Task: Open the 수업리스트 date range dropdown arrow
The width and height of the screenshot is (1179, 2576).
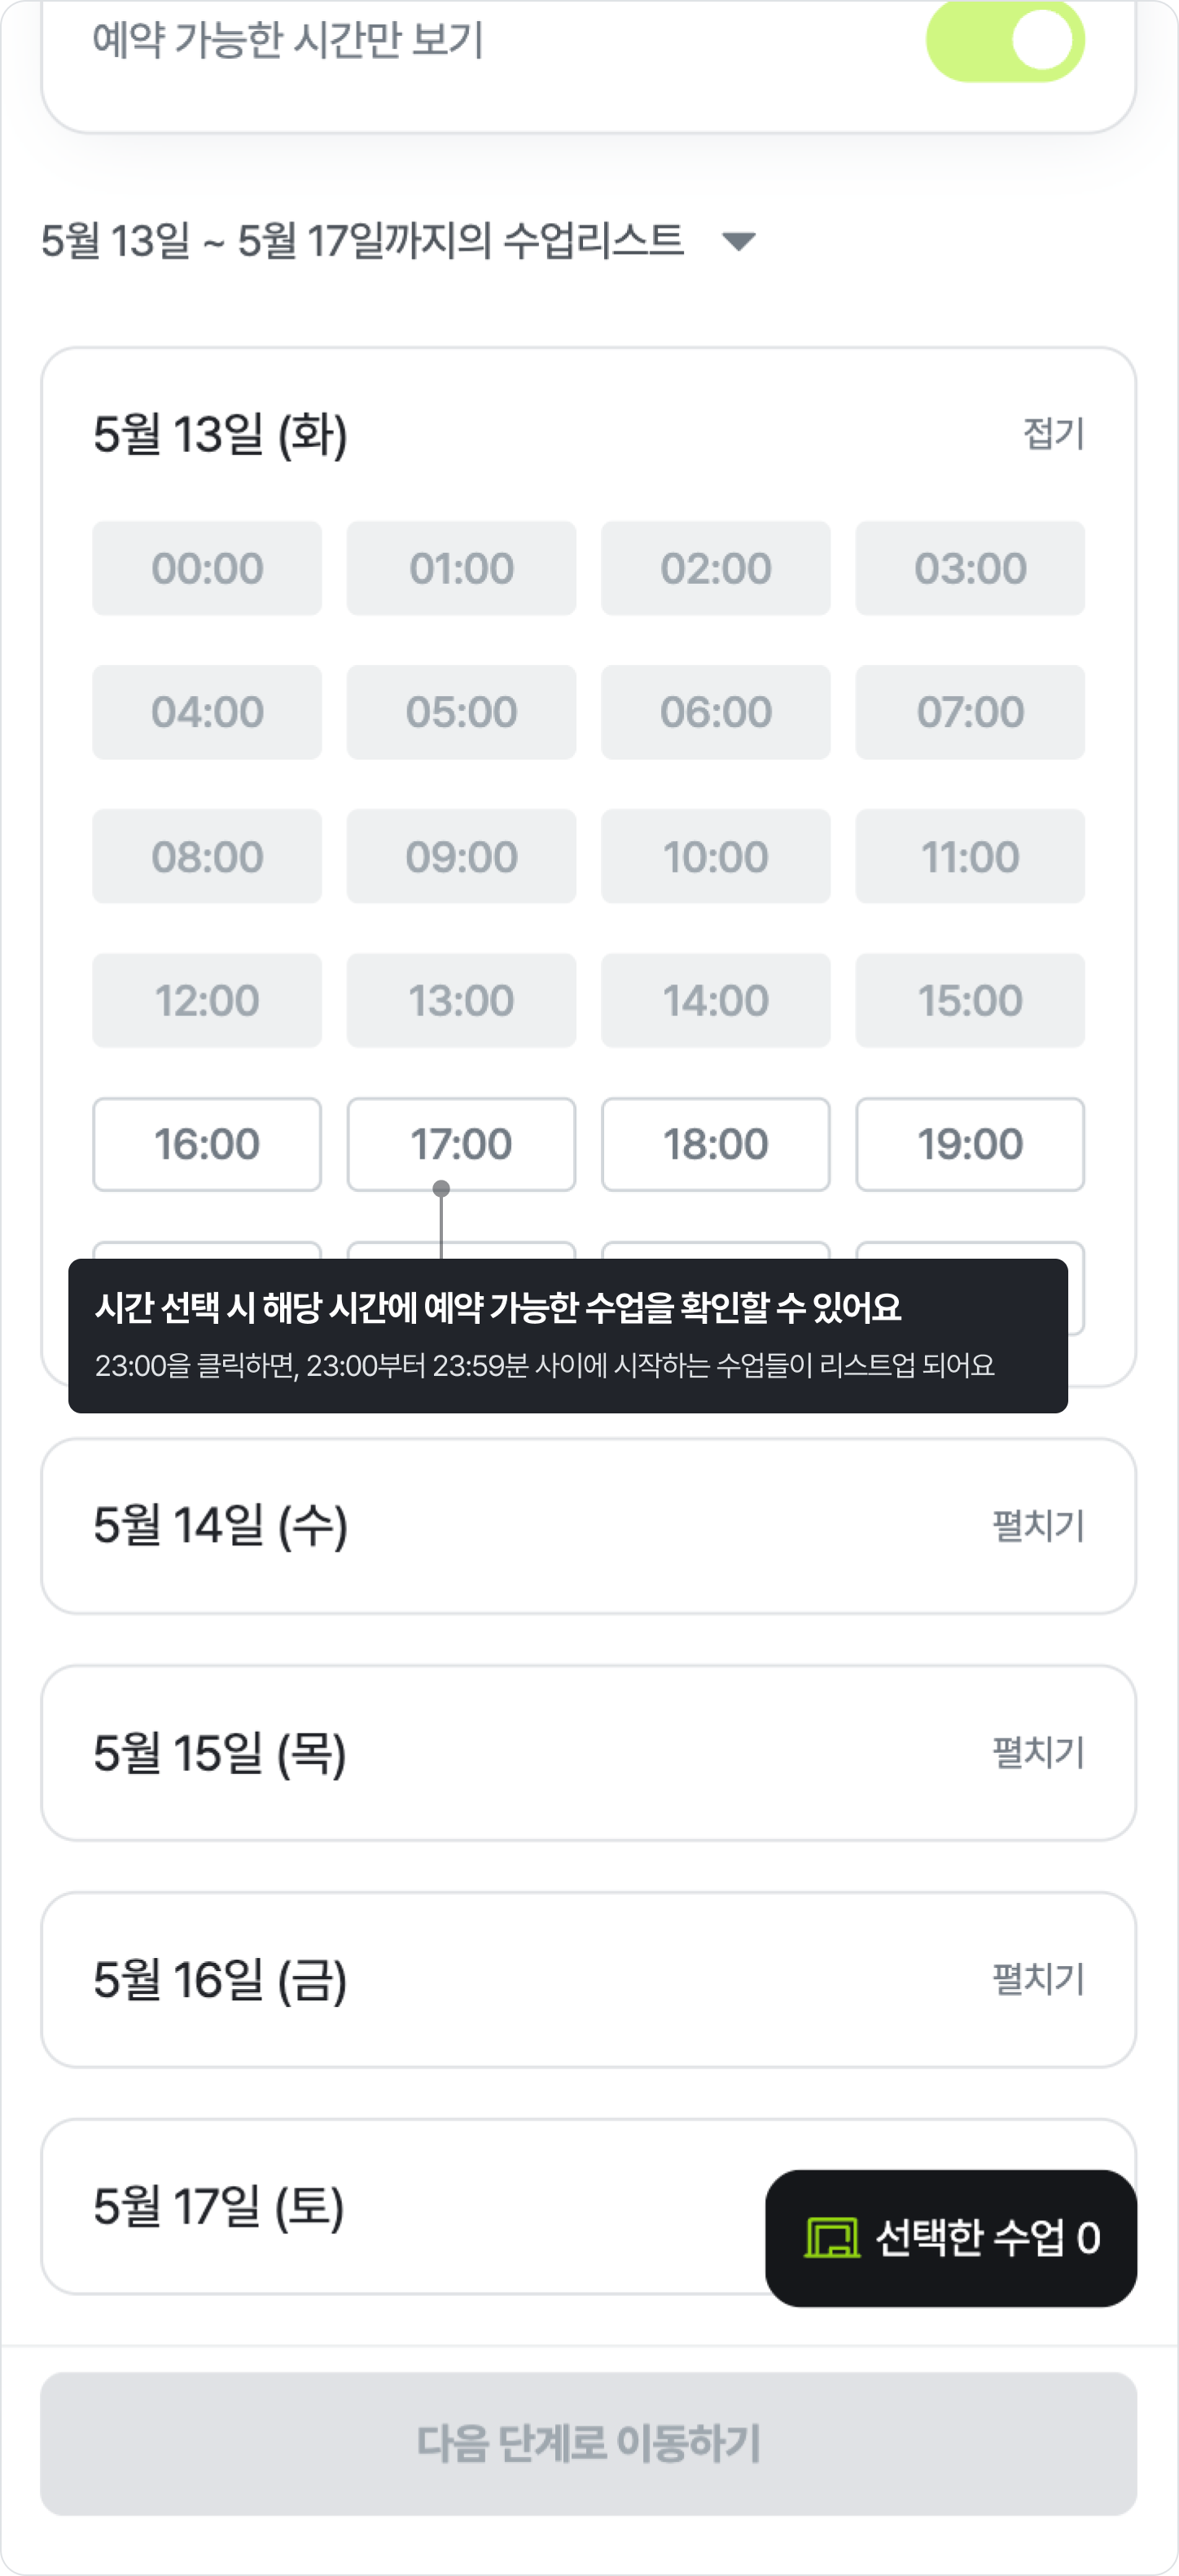Action: 738,241
